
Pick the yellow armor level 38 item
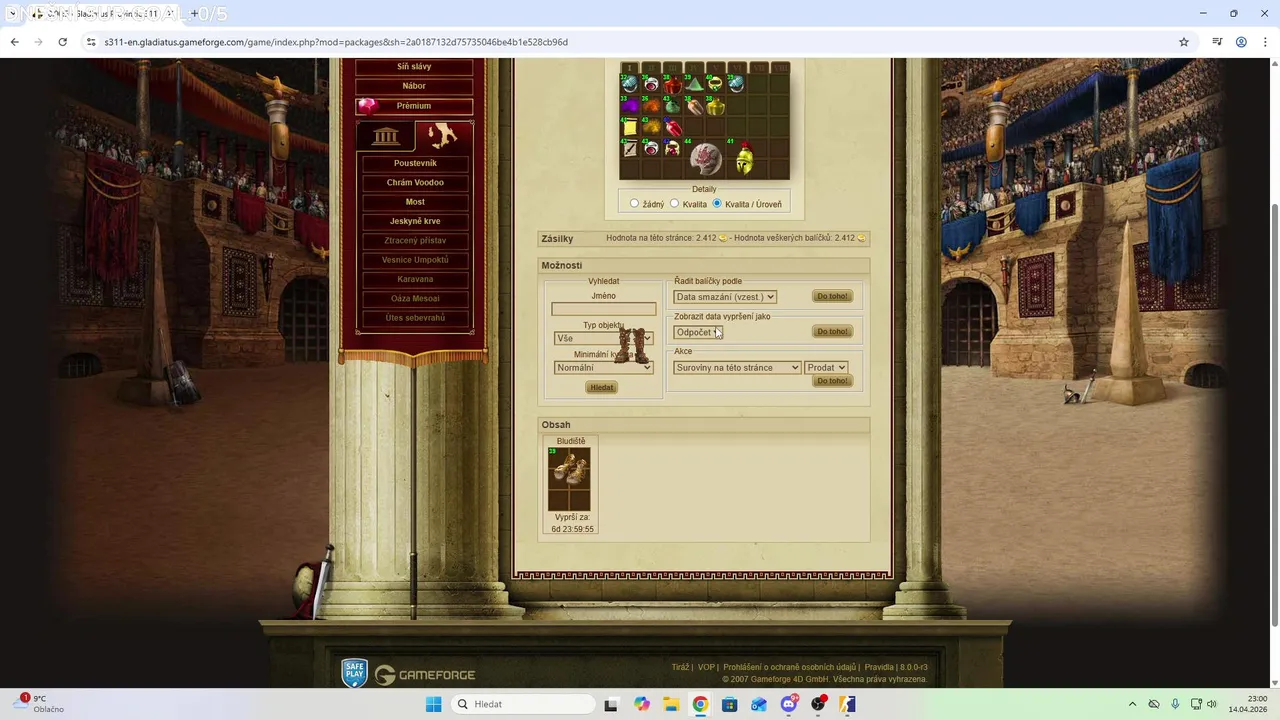click(x=715, y=105)
